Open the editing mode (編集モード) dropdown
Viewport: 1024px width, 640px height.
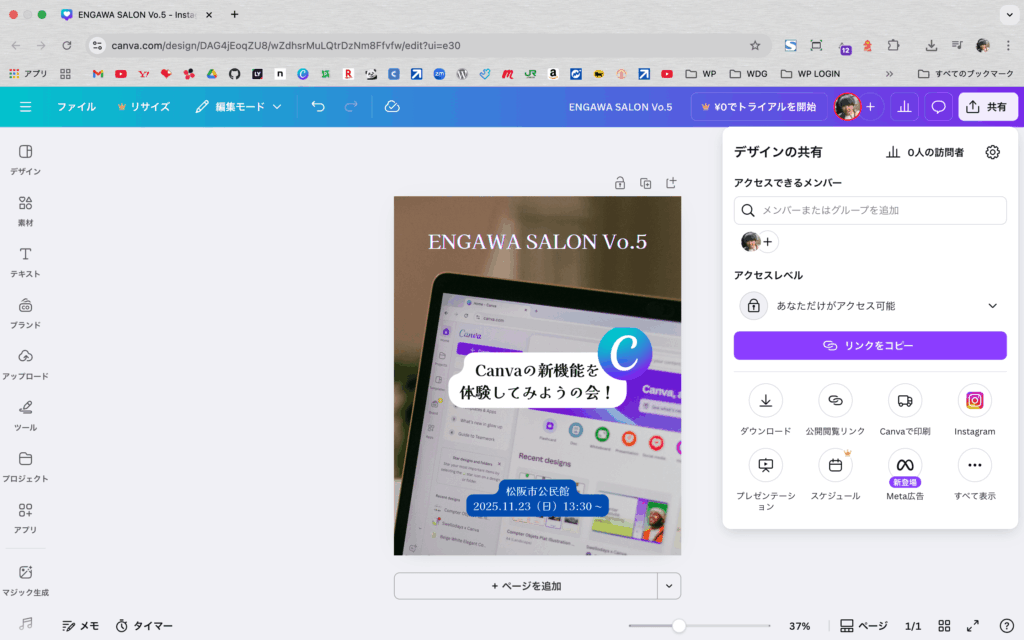pos(239,106)
